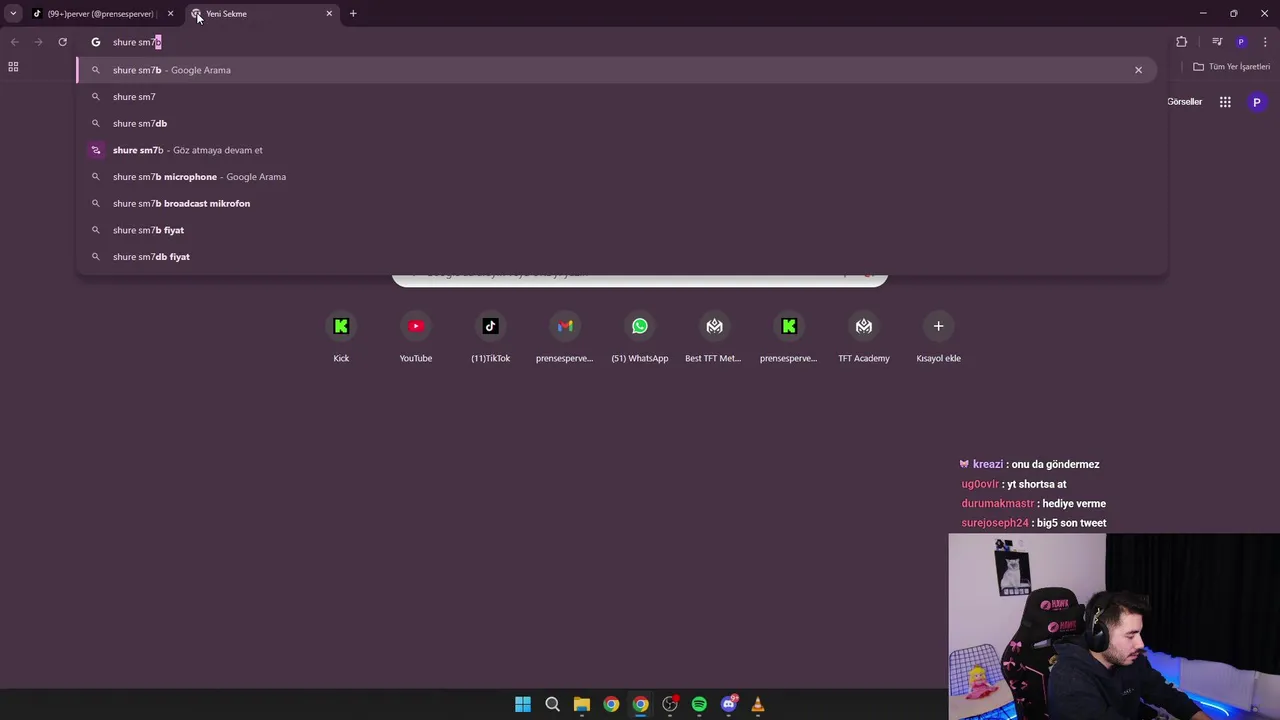Open Spotify from the taskbar
Viewport: 1280px width, 720px height.
click(x=699, y=704)
